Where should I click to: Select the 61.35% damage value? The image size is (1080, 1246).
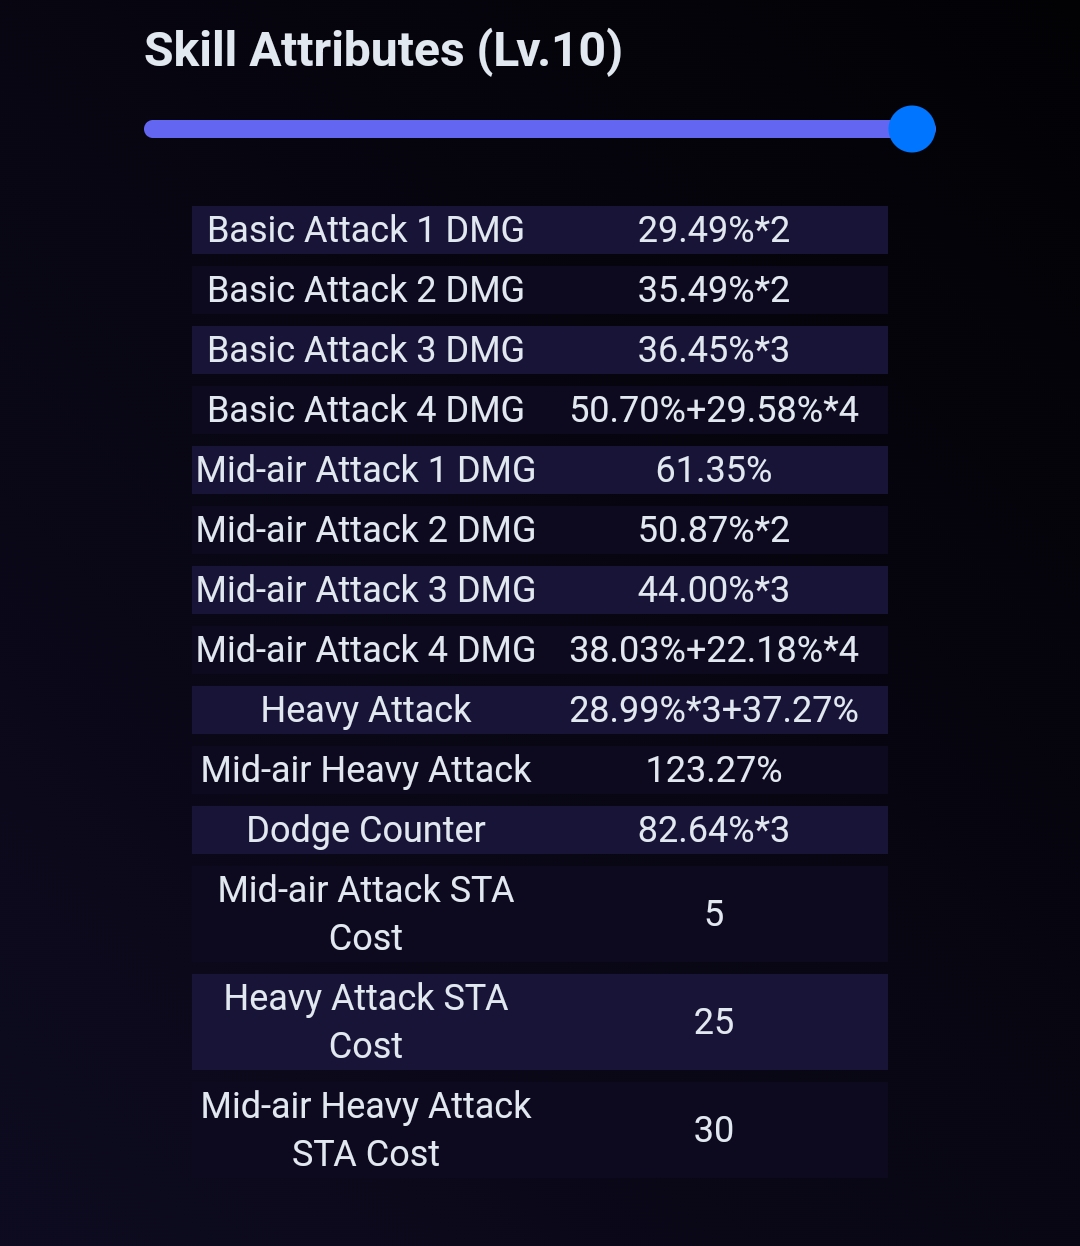(714, 470)
